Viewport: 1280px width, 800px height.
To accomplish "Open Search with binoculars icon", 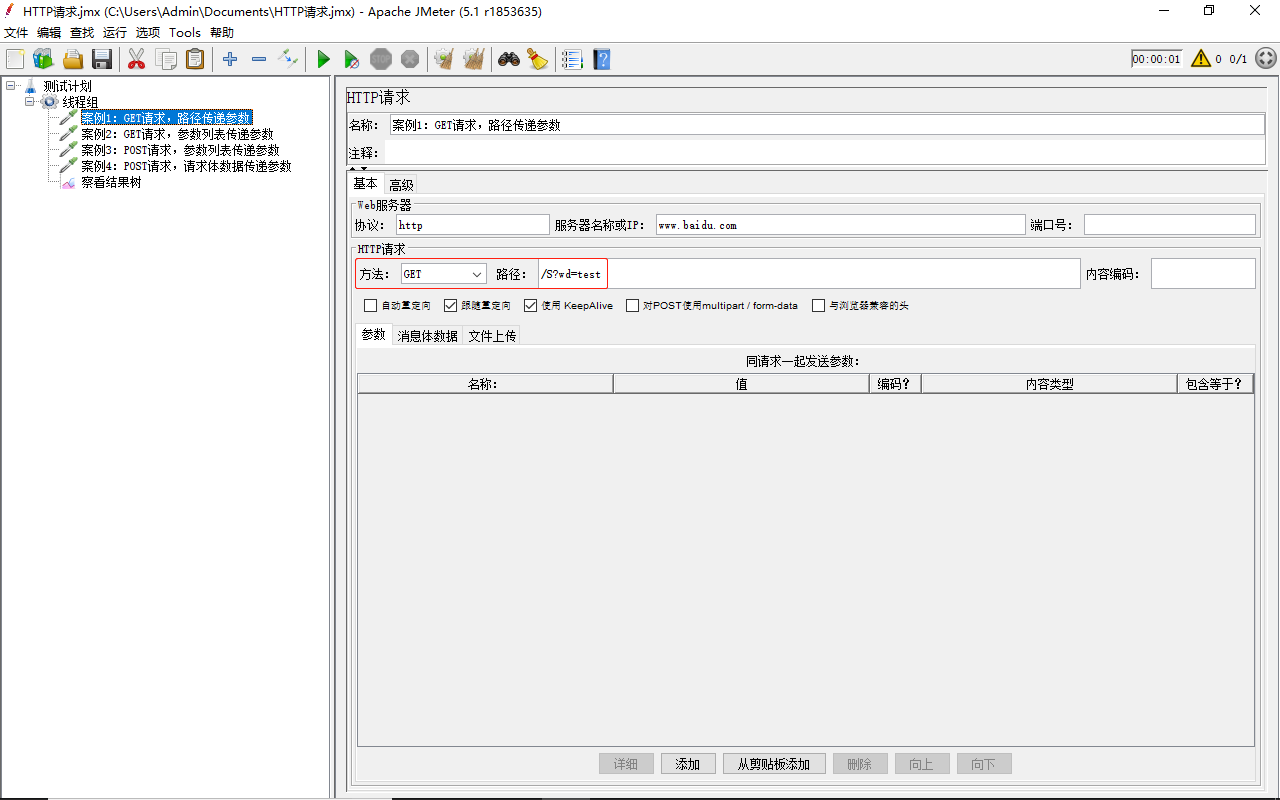I will pos(509,60).
